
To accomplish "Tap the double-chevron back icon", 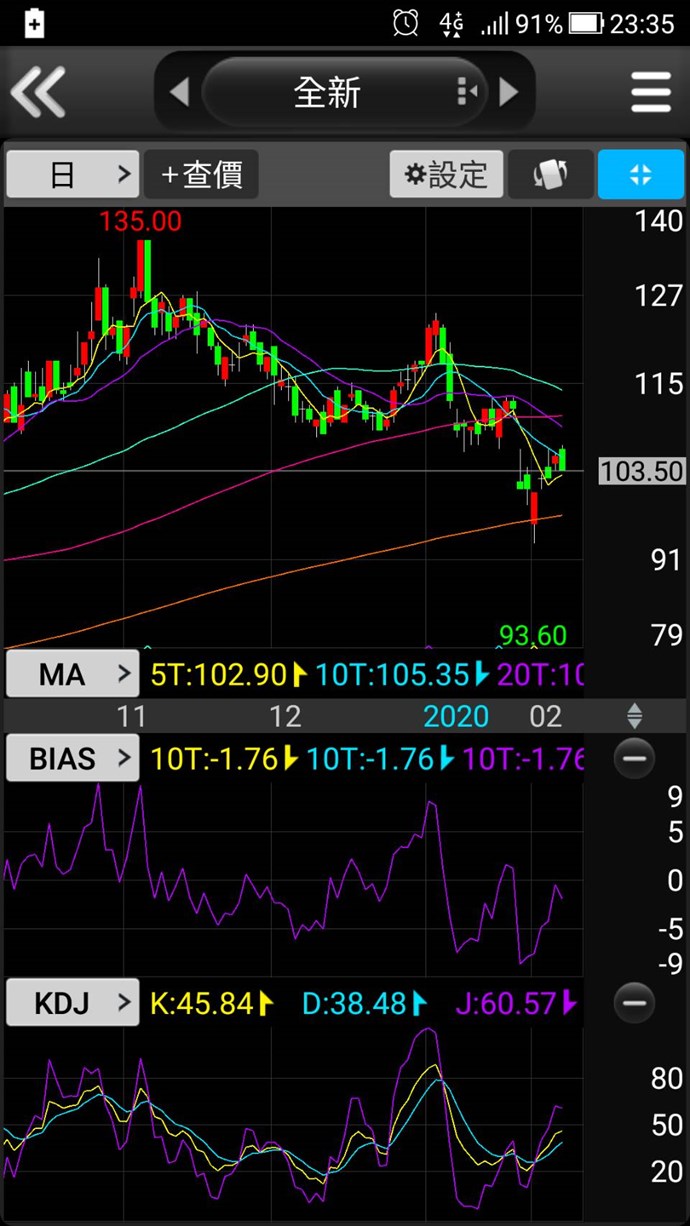I will click(x=38, y=93).
